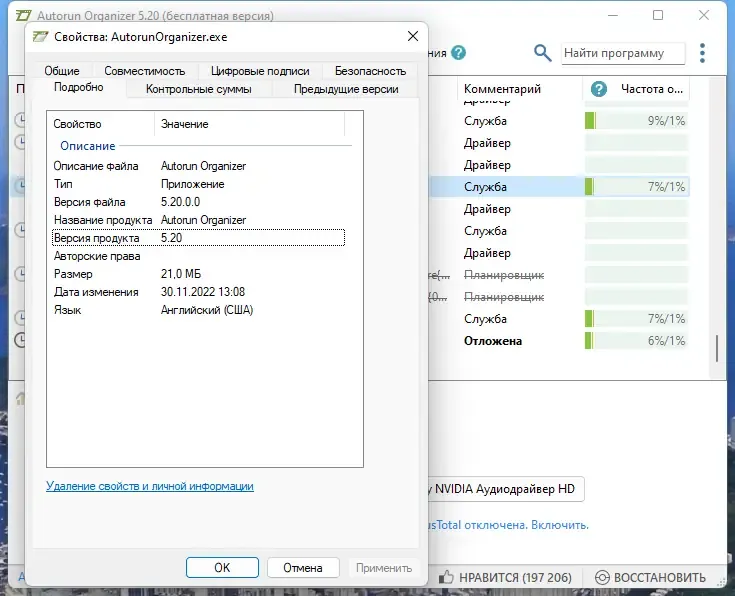Click Включить link for VirusTotal
The image size is (735, 596).
559,525
